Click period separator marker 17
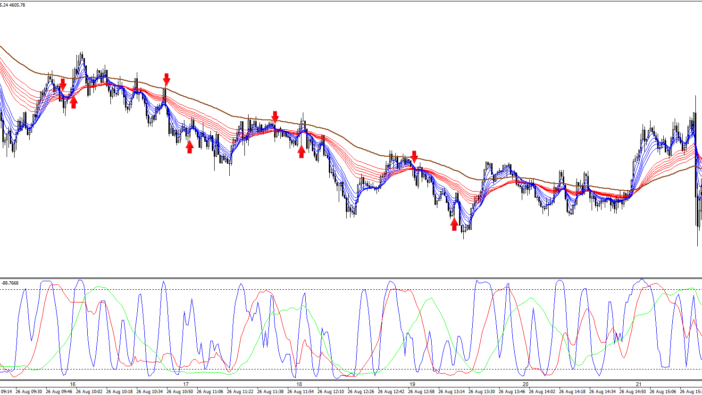The image size is (702, 395). click(186, 384)
